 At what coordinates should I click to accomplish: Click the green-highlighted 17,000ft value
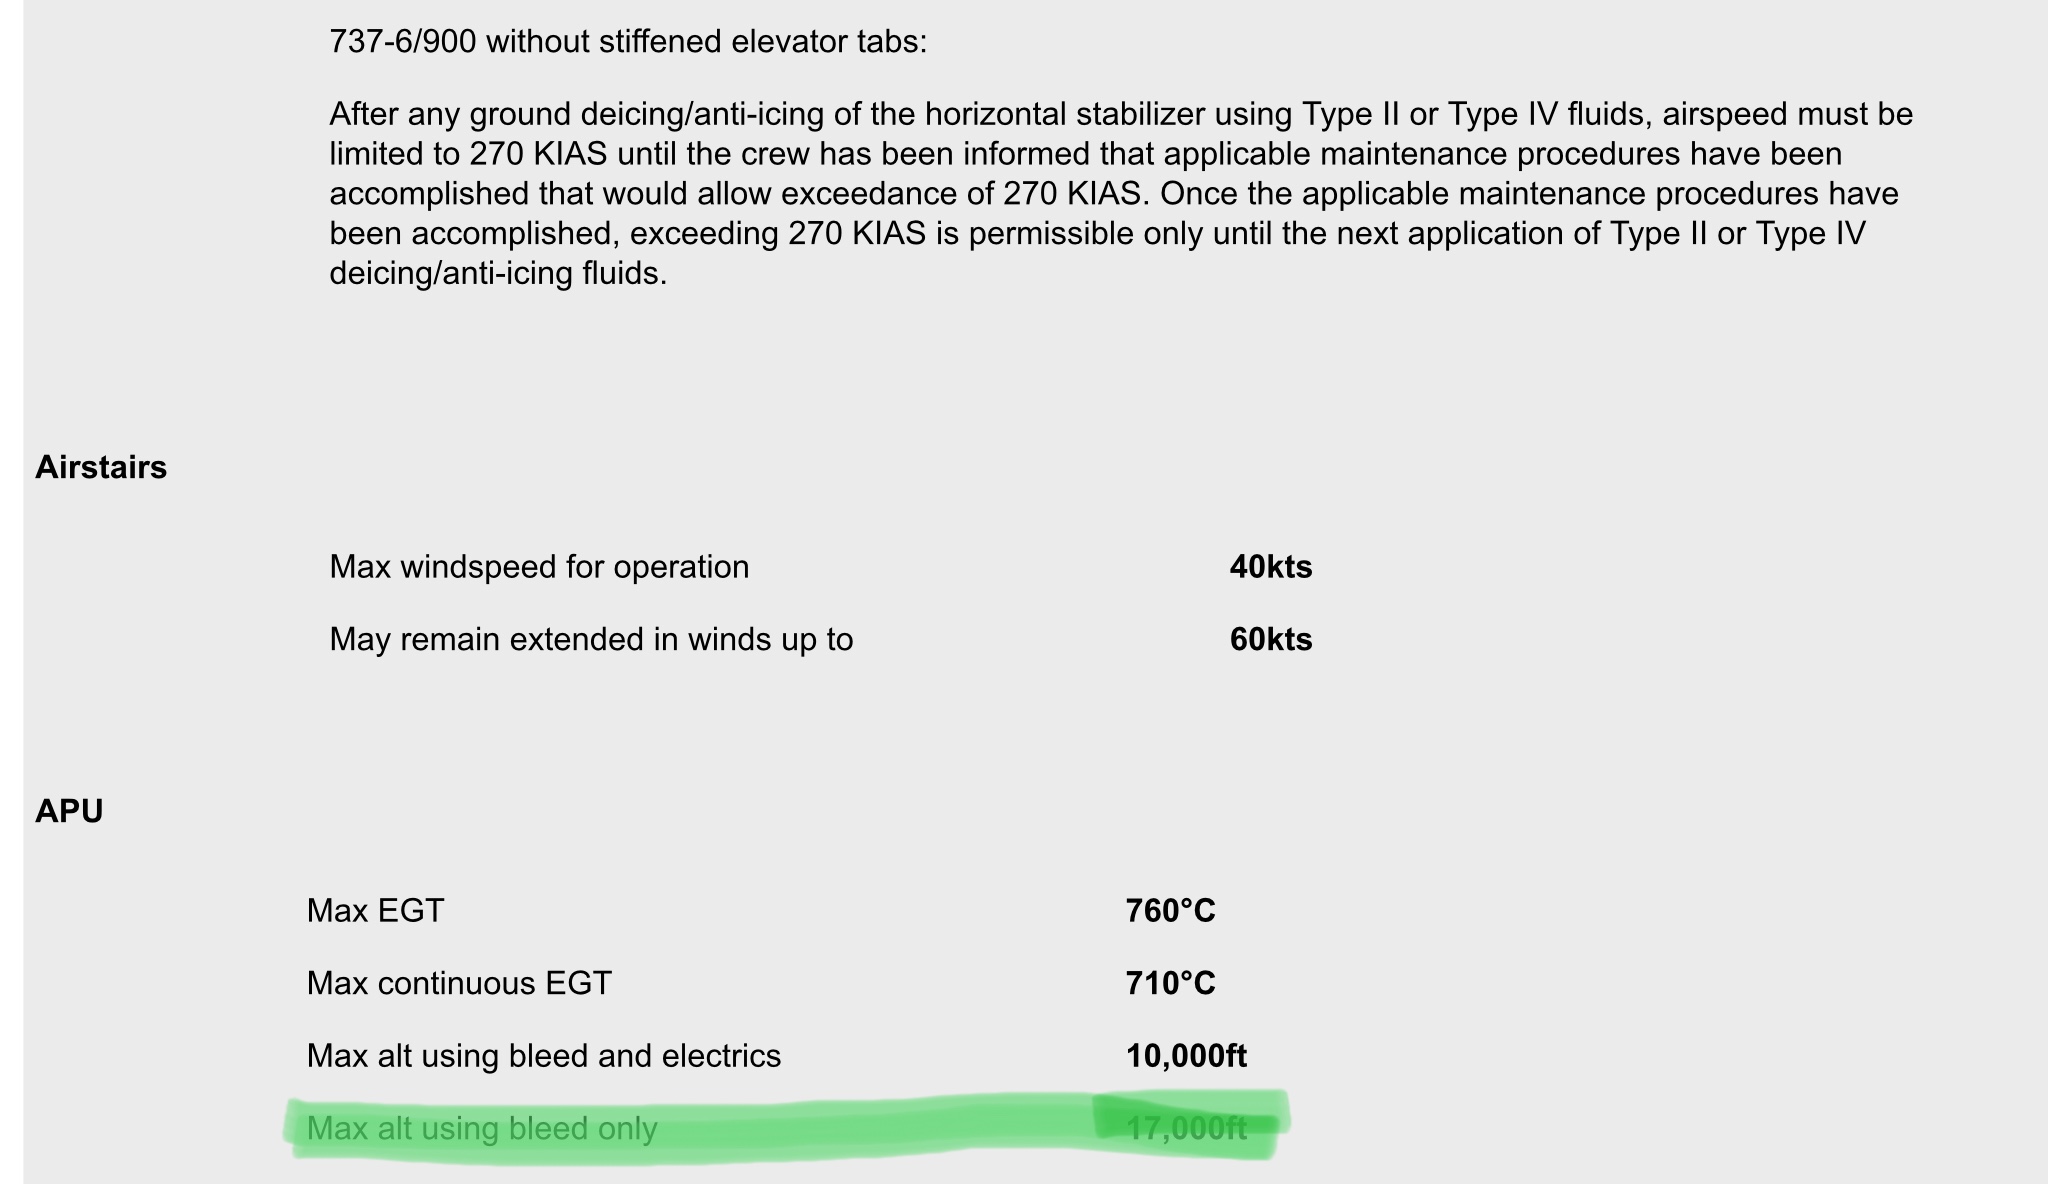coord(1186,1129)
